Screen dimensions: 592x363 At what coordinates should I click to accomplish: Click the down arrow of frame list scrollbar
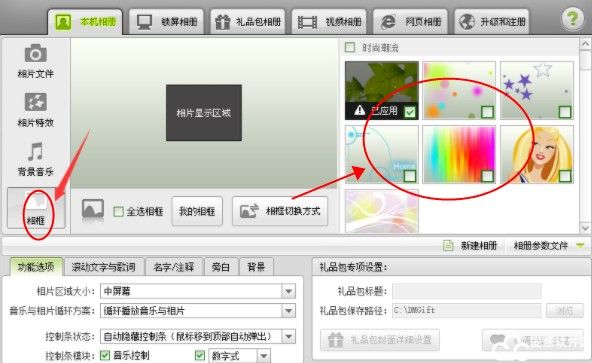585,228
